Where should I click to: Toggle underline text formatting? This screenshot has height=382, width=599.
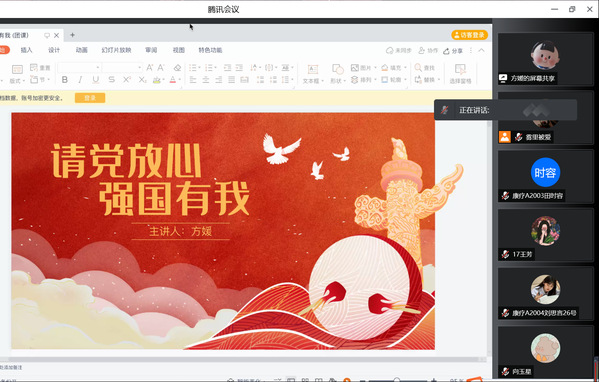coord(96,80)
